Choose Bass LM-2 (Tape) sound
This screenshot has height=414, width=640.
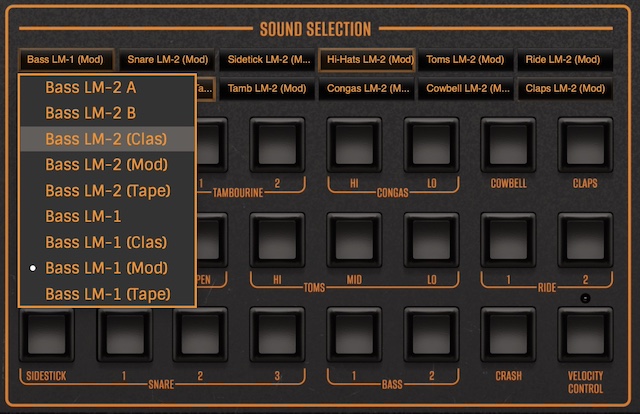coord(107,191)
